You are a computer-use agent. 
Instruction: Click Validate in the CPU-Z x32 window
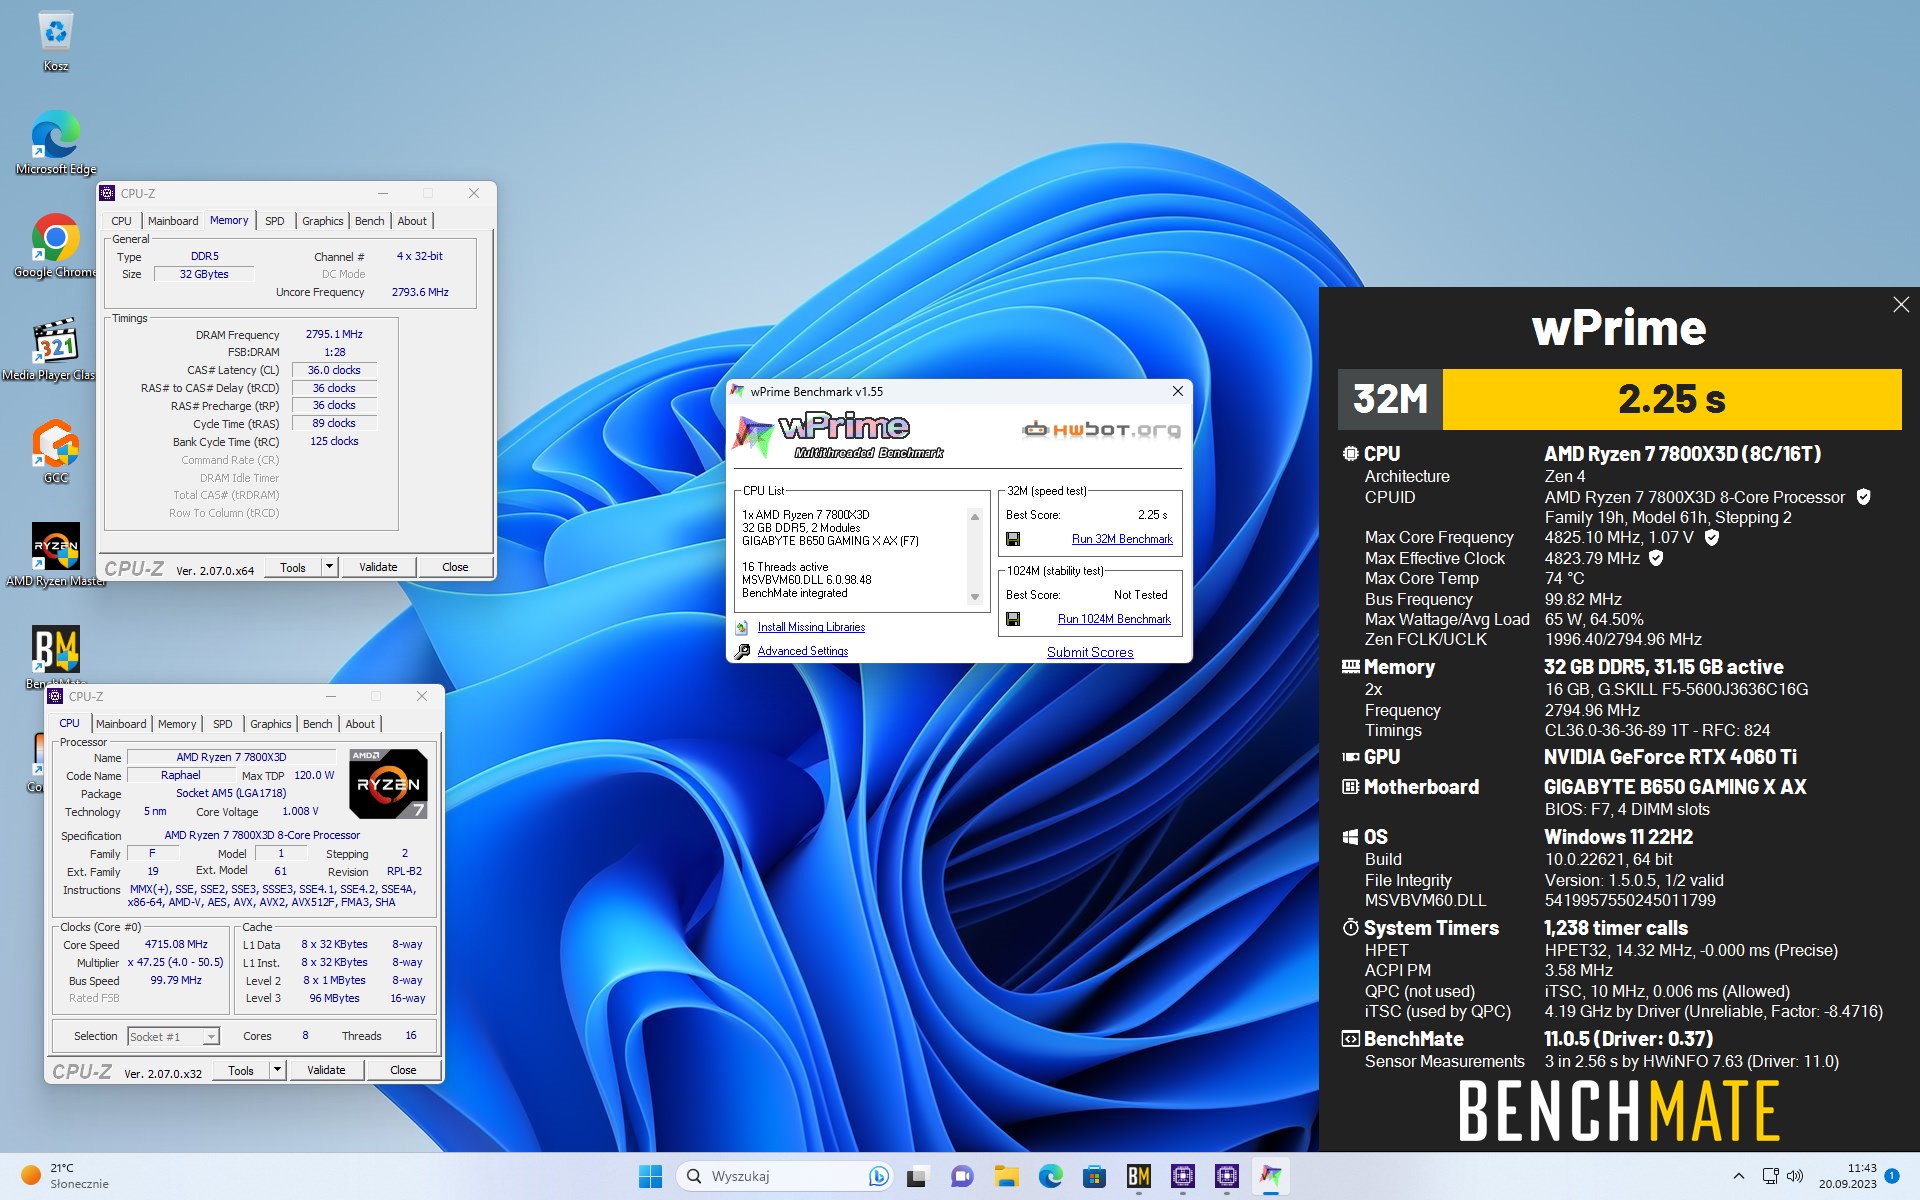pyautogui.click(x=326, y=1070)
